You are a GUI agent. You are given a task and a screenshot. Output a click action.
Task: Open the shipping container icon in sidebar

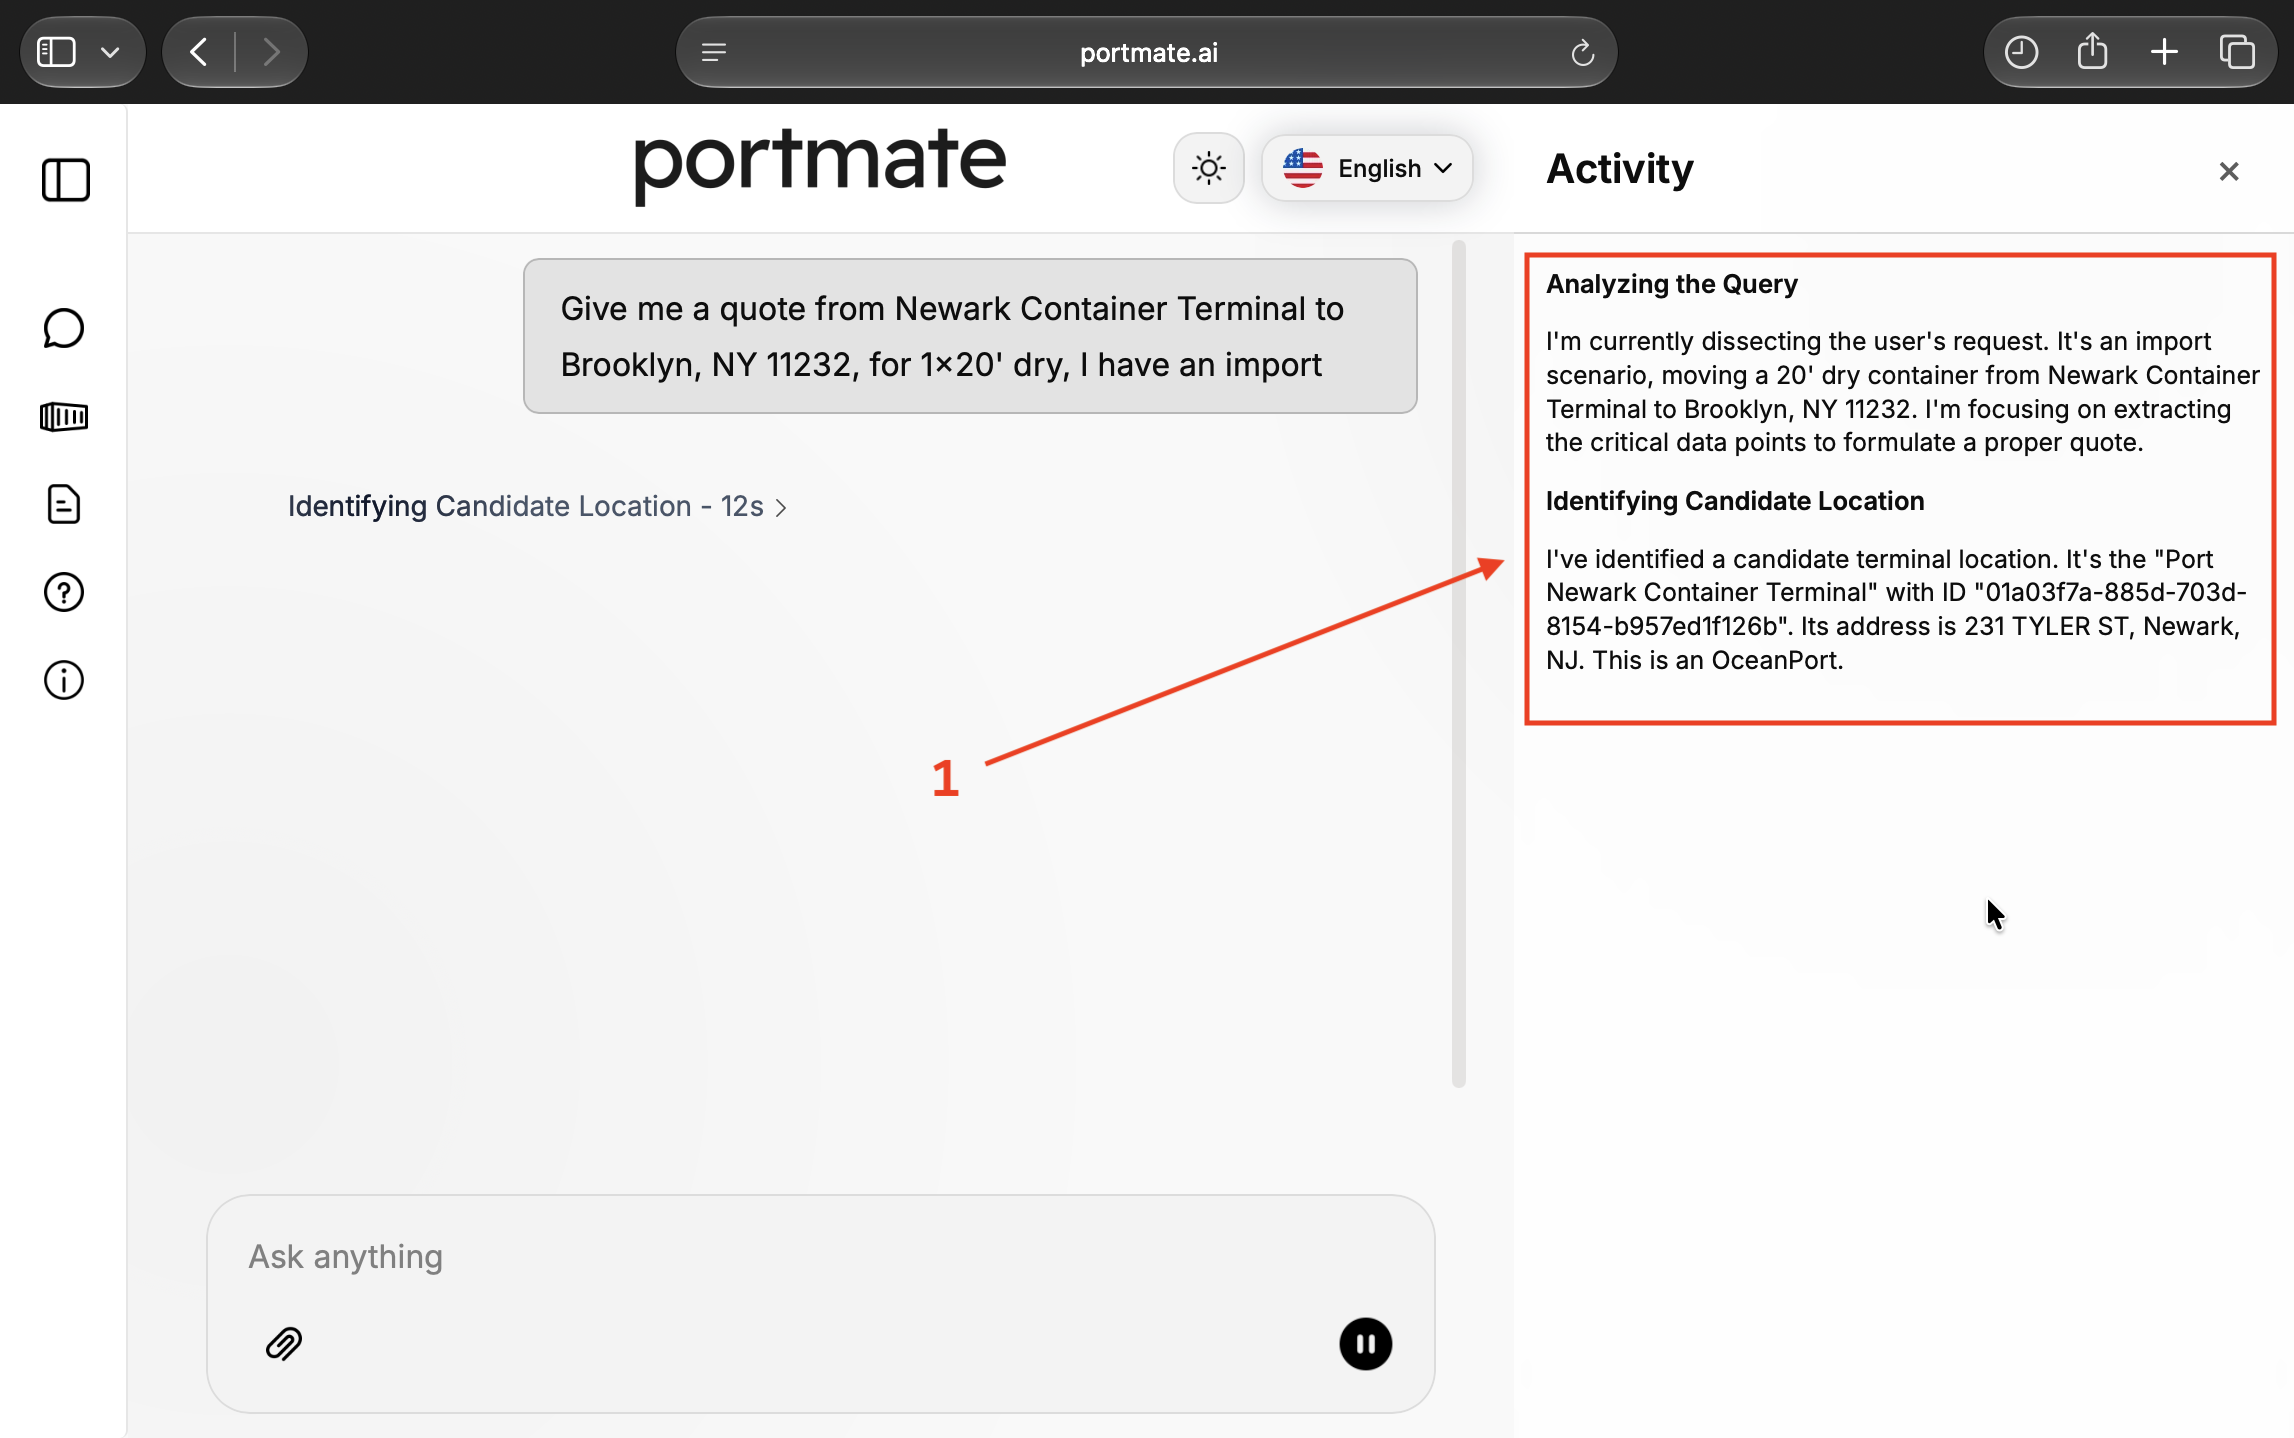pyautogui.click(x=64, y=416)
